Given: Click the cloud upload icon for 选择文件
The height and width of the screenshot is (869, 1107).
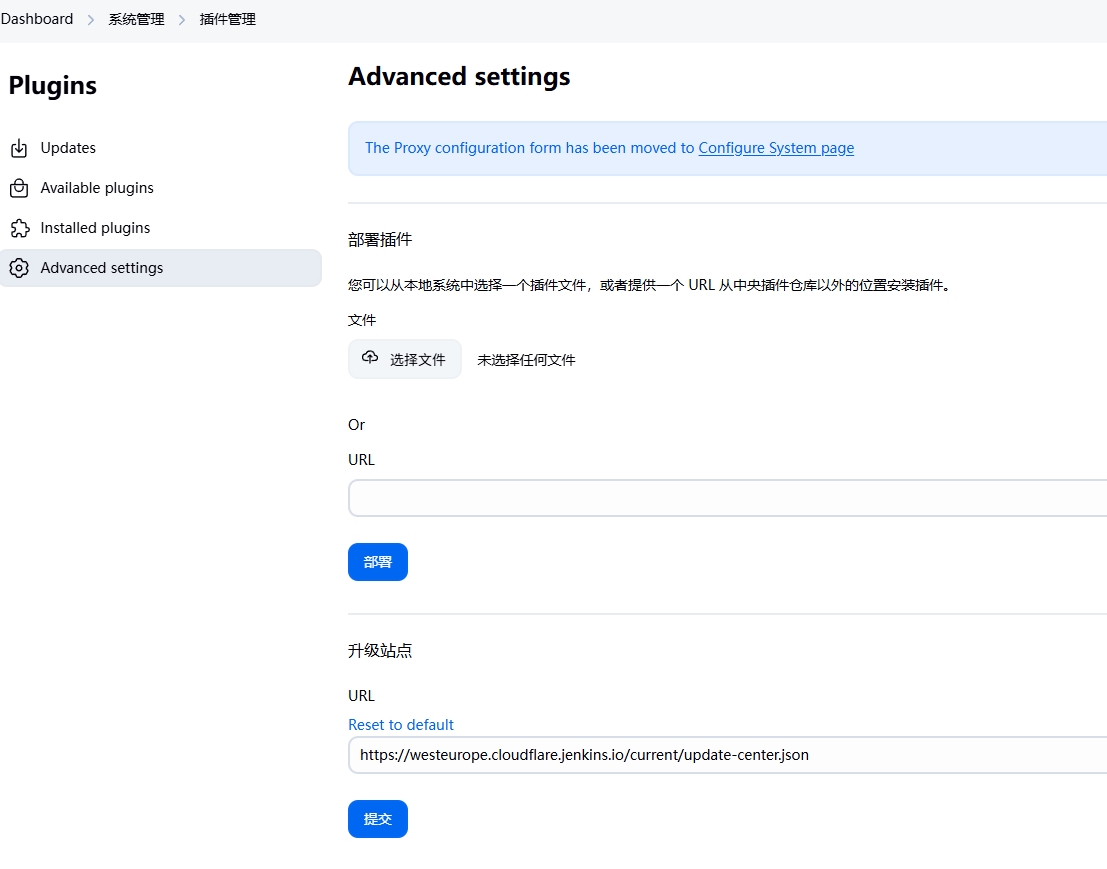Looking at the screenshot, I should click(370, 358).
